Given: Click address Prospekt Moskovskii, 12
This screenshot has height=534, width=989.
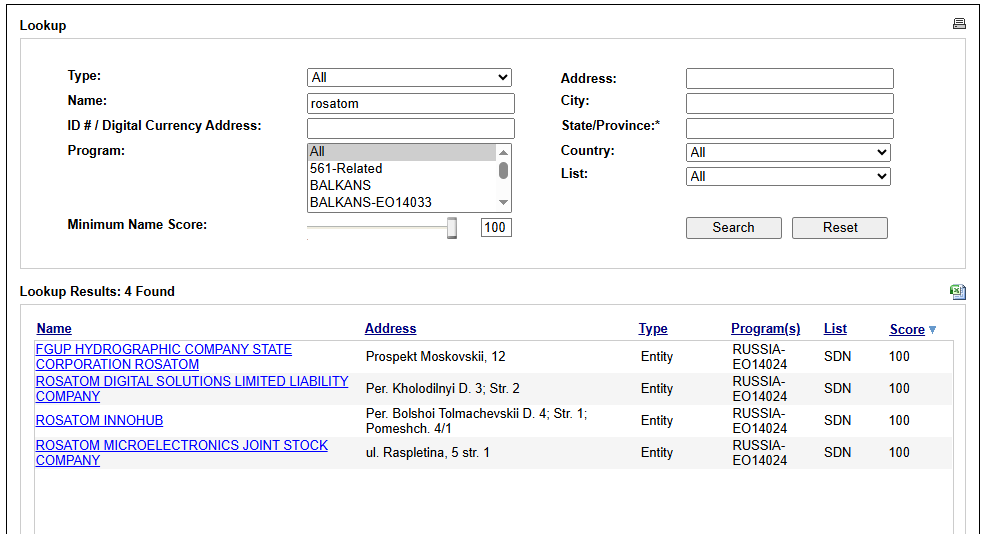Looking at the screenshot, I should click(435, 357).
